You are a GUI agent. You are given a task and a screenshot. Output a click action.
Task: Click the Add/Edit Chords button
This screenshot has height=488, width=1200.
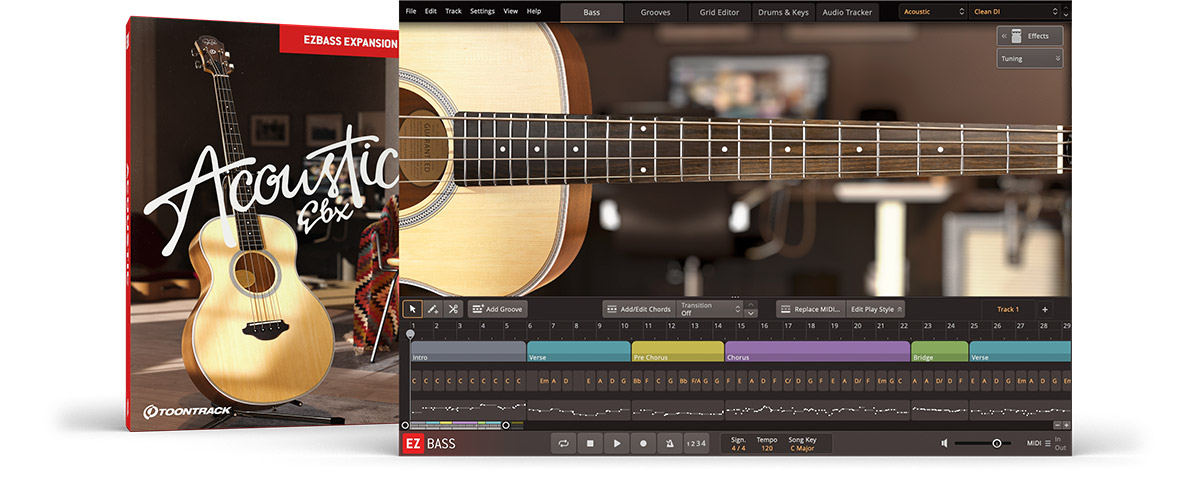tap(638, 309)
